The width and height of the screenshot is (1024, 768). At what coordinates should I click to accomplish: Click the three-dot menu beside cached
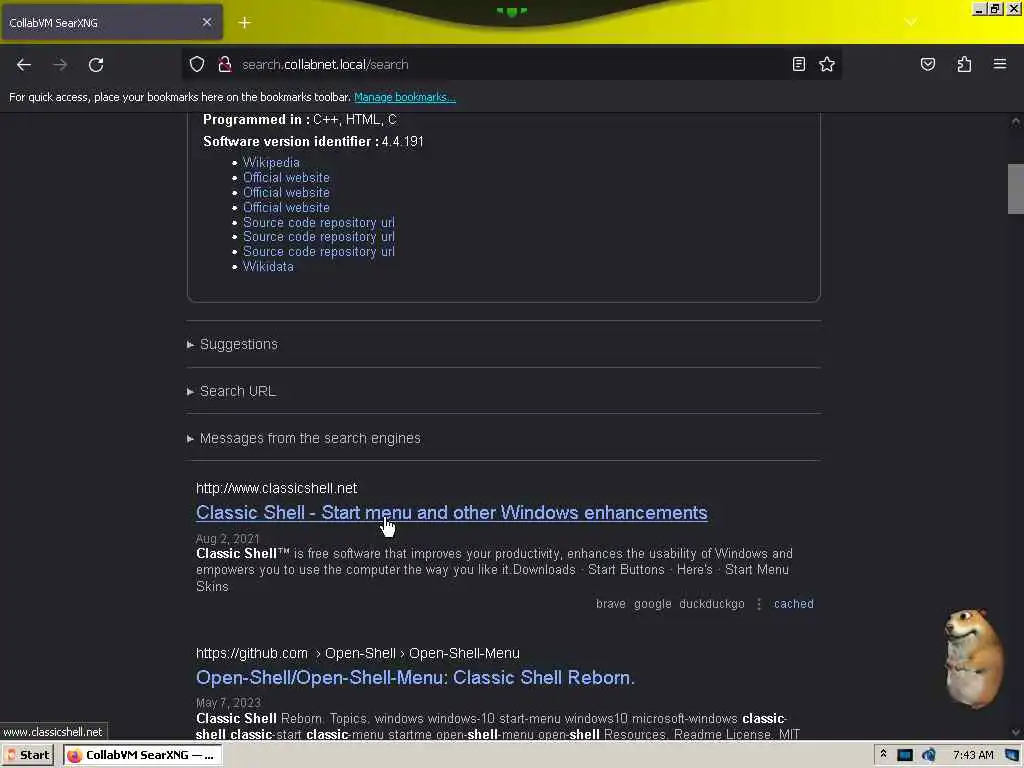[x=759, y=604]
